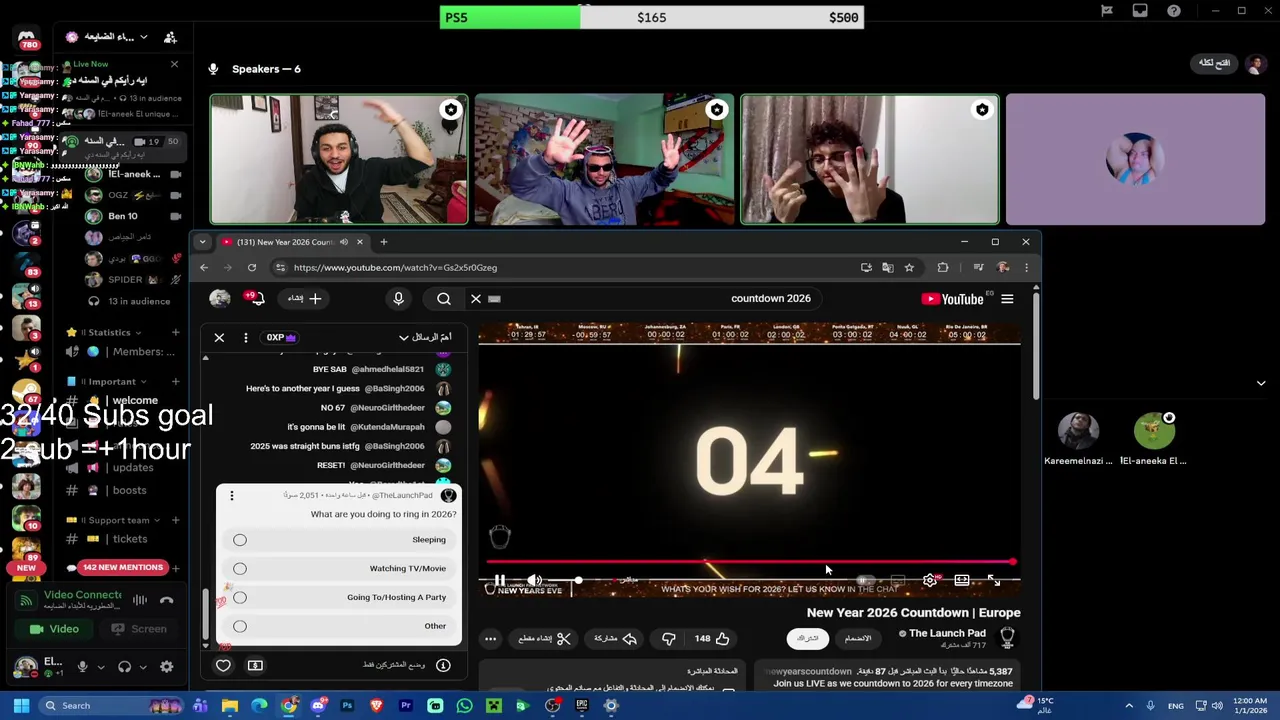Click the Share arrow button under video
The width and height of the screenshot is (1280, 720).
pos(616,638)
